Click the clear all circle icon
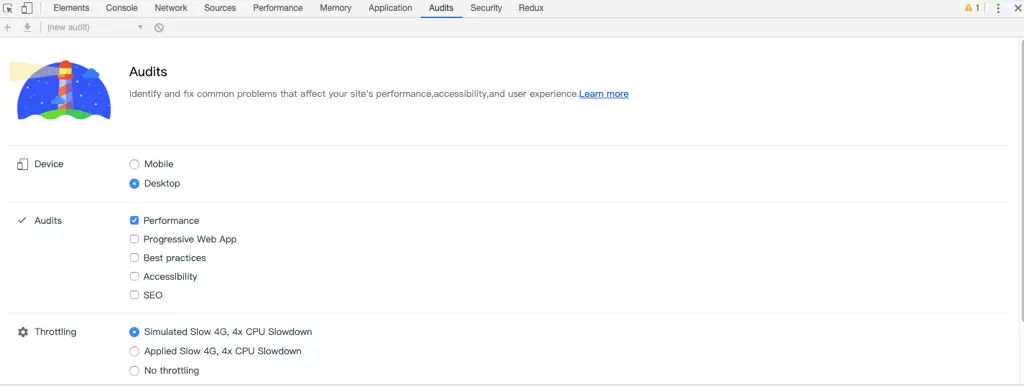1024x386 pixels. pyautogui.click(x=159, y=27)
